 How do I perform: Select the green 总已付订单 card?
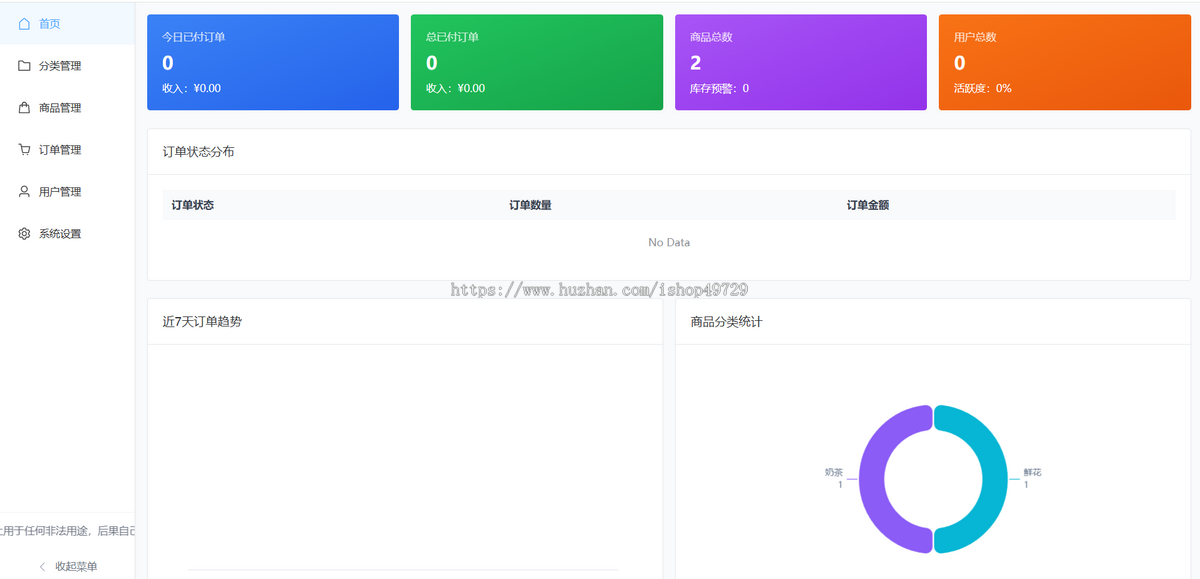(x=537, y=62)
